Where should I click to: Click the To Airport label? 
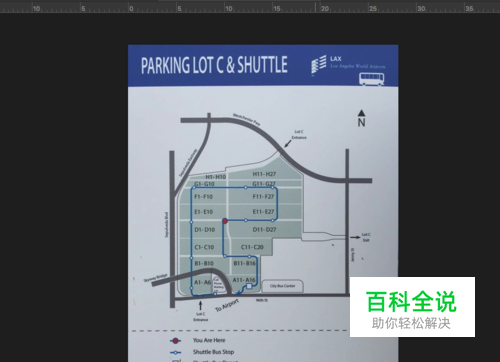[227, 305]
